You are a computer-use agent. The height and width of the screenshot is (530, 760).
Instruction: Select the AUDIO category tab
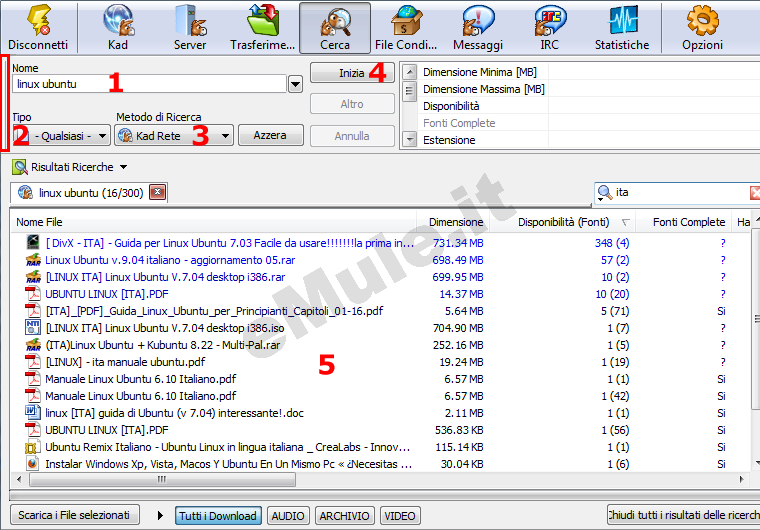(x=288, y=515)
